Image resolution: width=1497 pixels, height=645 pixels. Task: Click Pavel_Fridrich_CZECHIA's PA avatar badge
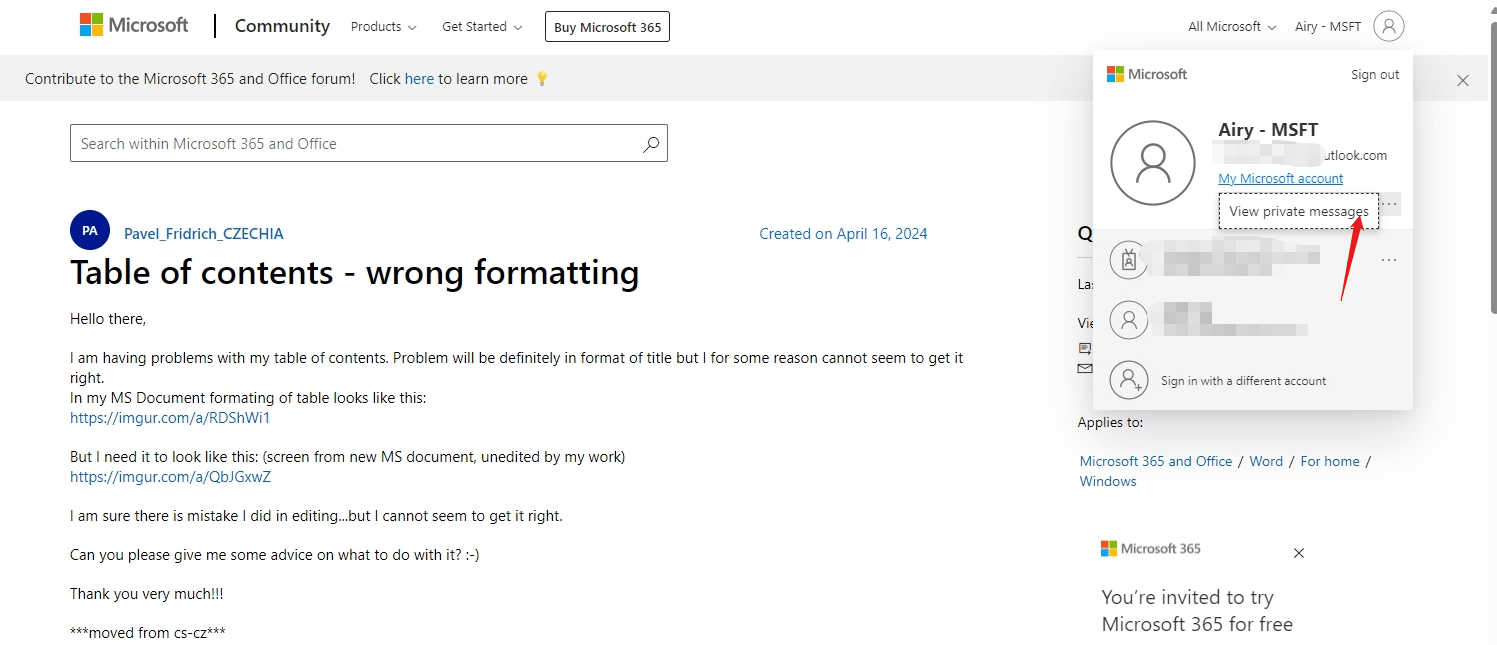90,230
